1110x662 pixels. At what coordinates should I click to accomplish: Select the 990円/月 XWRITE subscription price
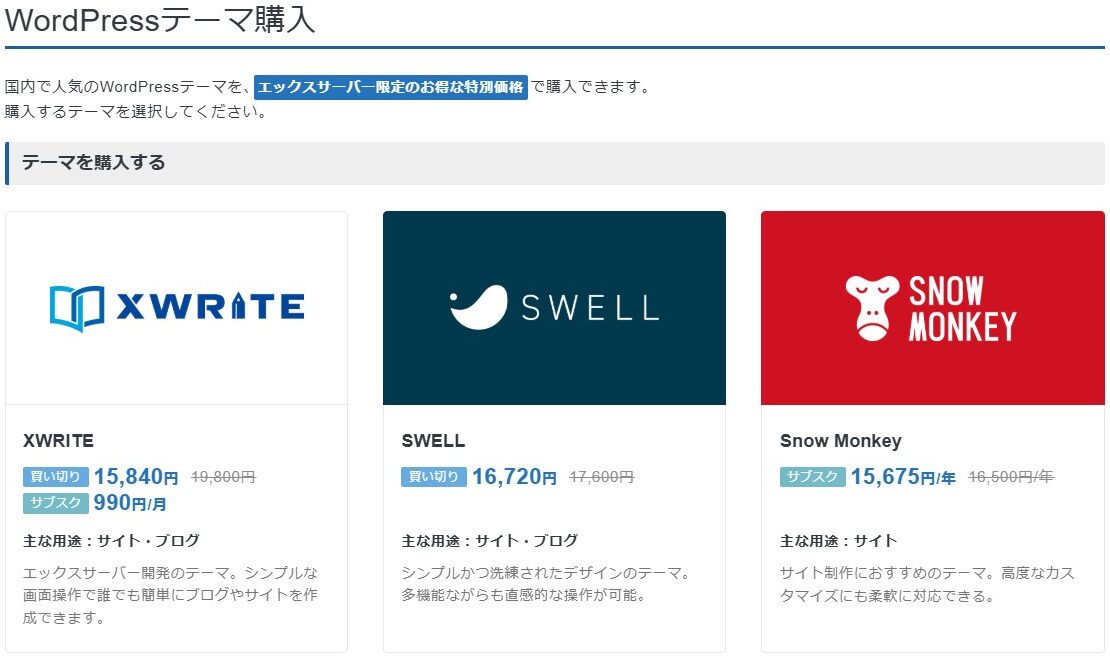tap(130, 503)
